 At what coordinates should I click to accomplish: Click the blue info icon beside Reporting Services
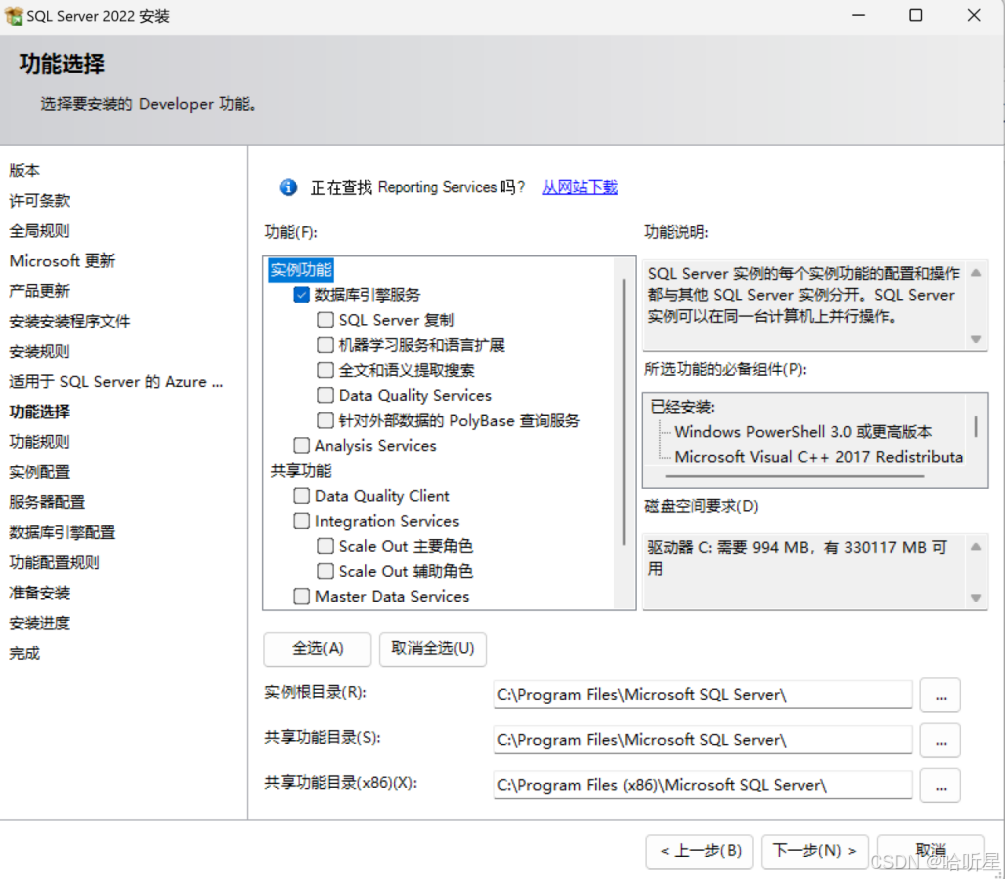(x=288, y=187)
